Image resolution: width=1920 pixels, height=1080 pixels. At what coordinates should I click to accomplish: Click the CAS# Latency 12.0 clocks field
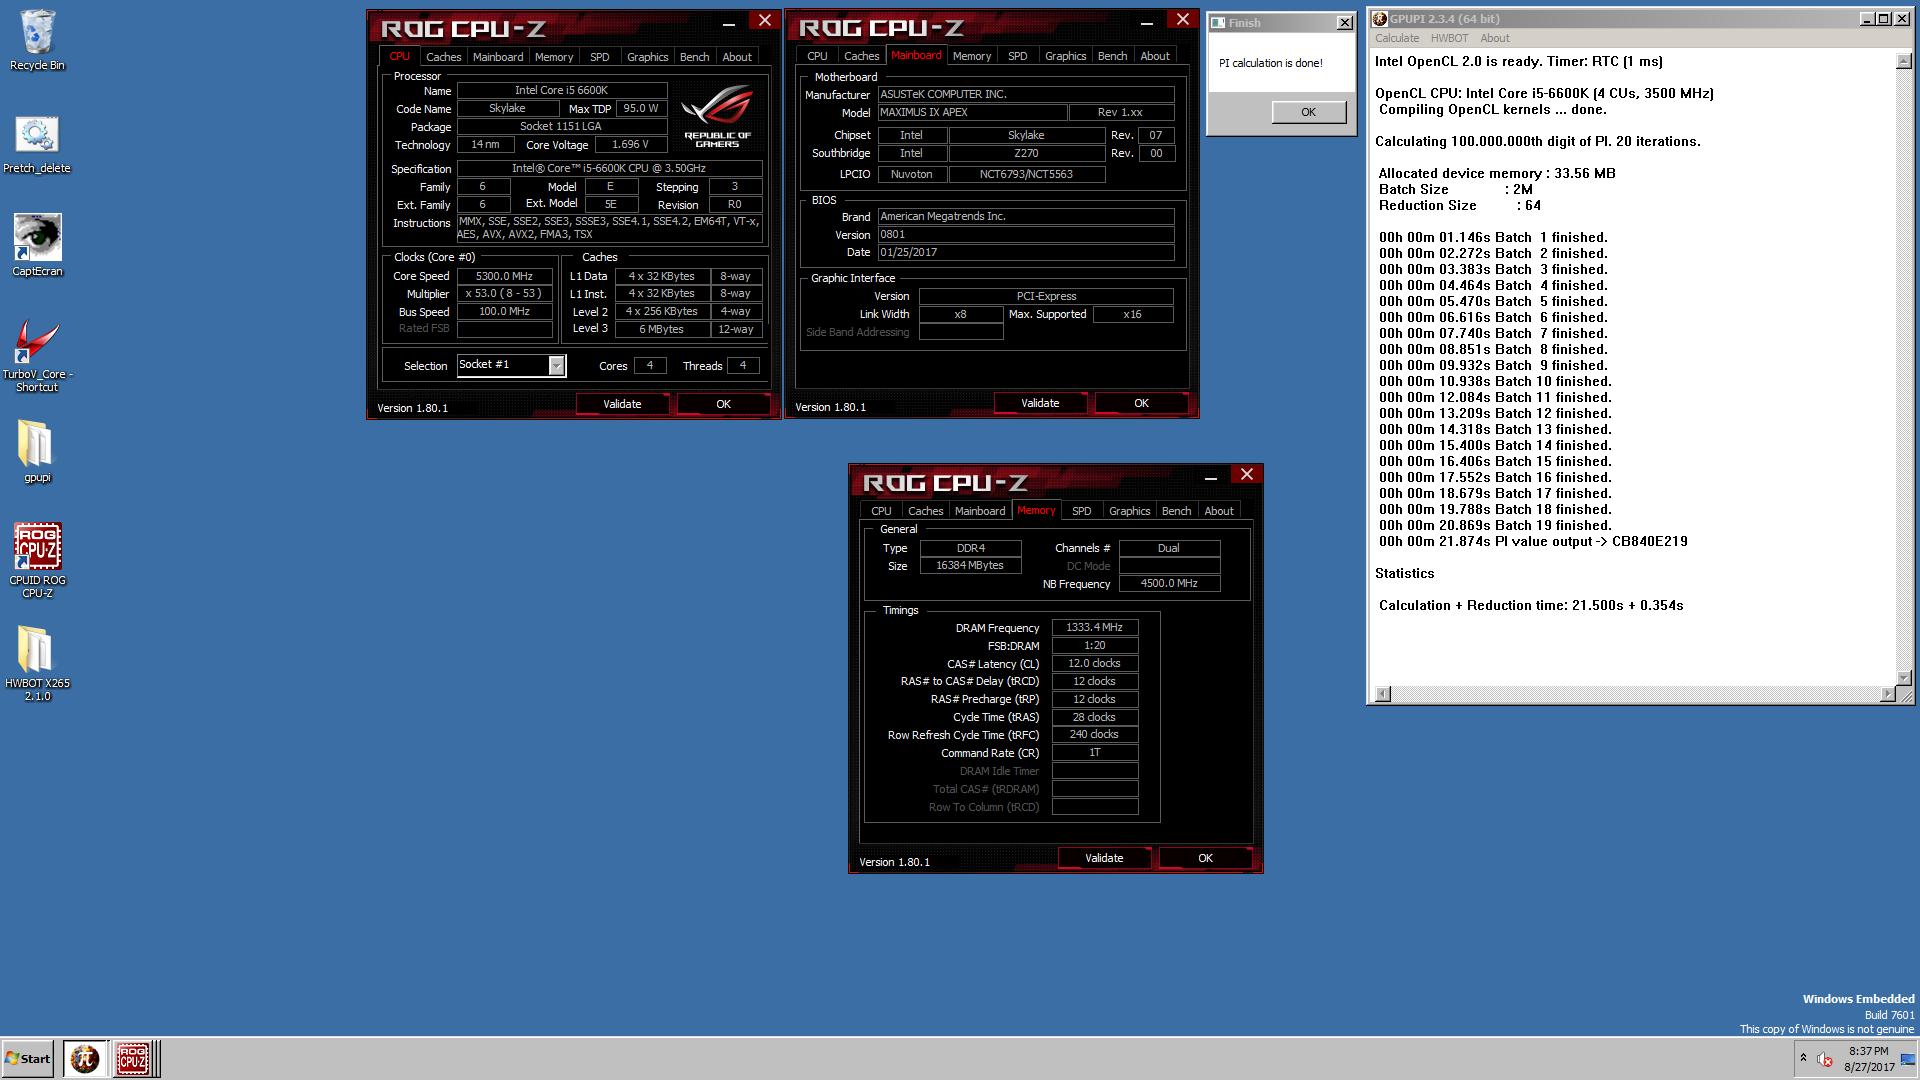[x=1094, y=664]
